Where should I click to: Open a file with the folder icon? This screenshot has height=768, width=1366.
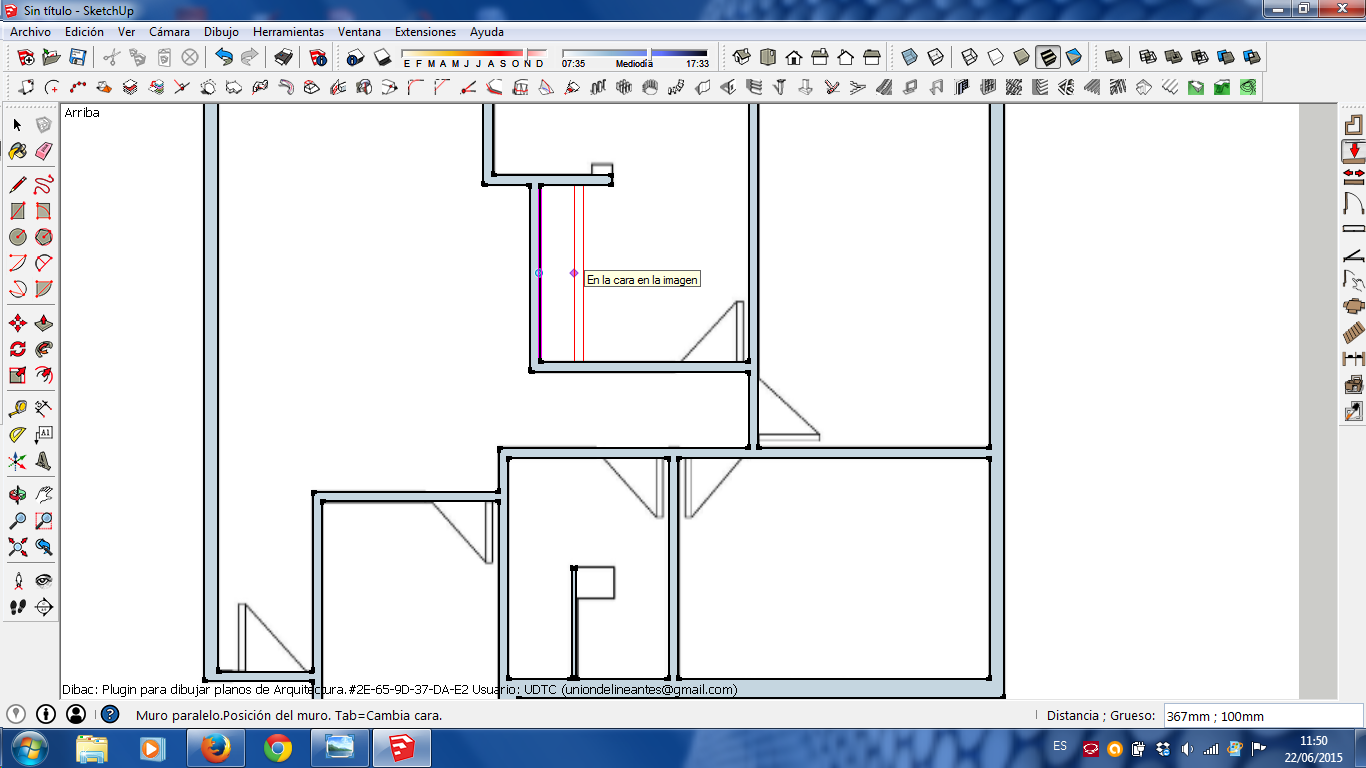coord(51,57)
